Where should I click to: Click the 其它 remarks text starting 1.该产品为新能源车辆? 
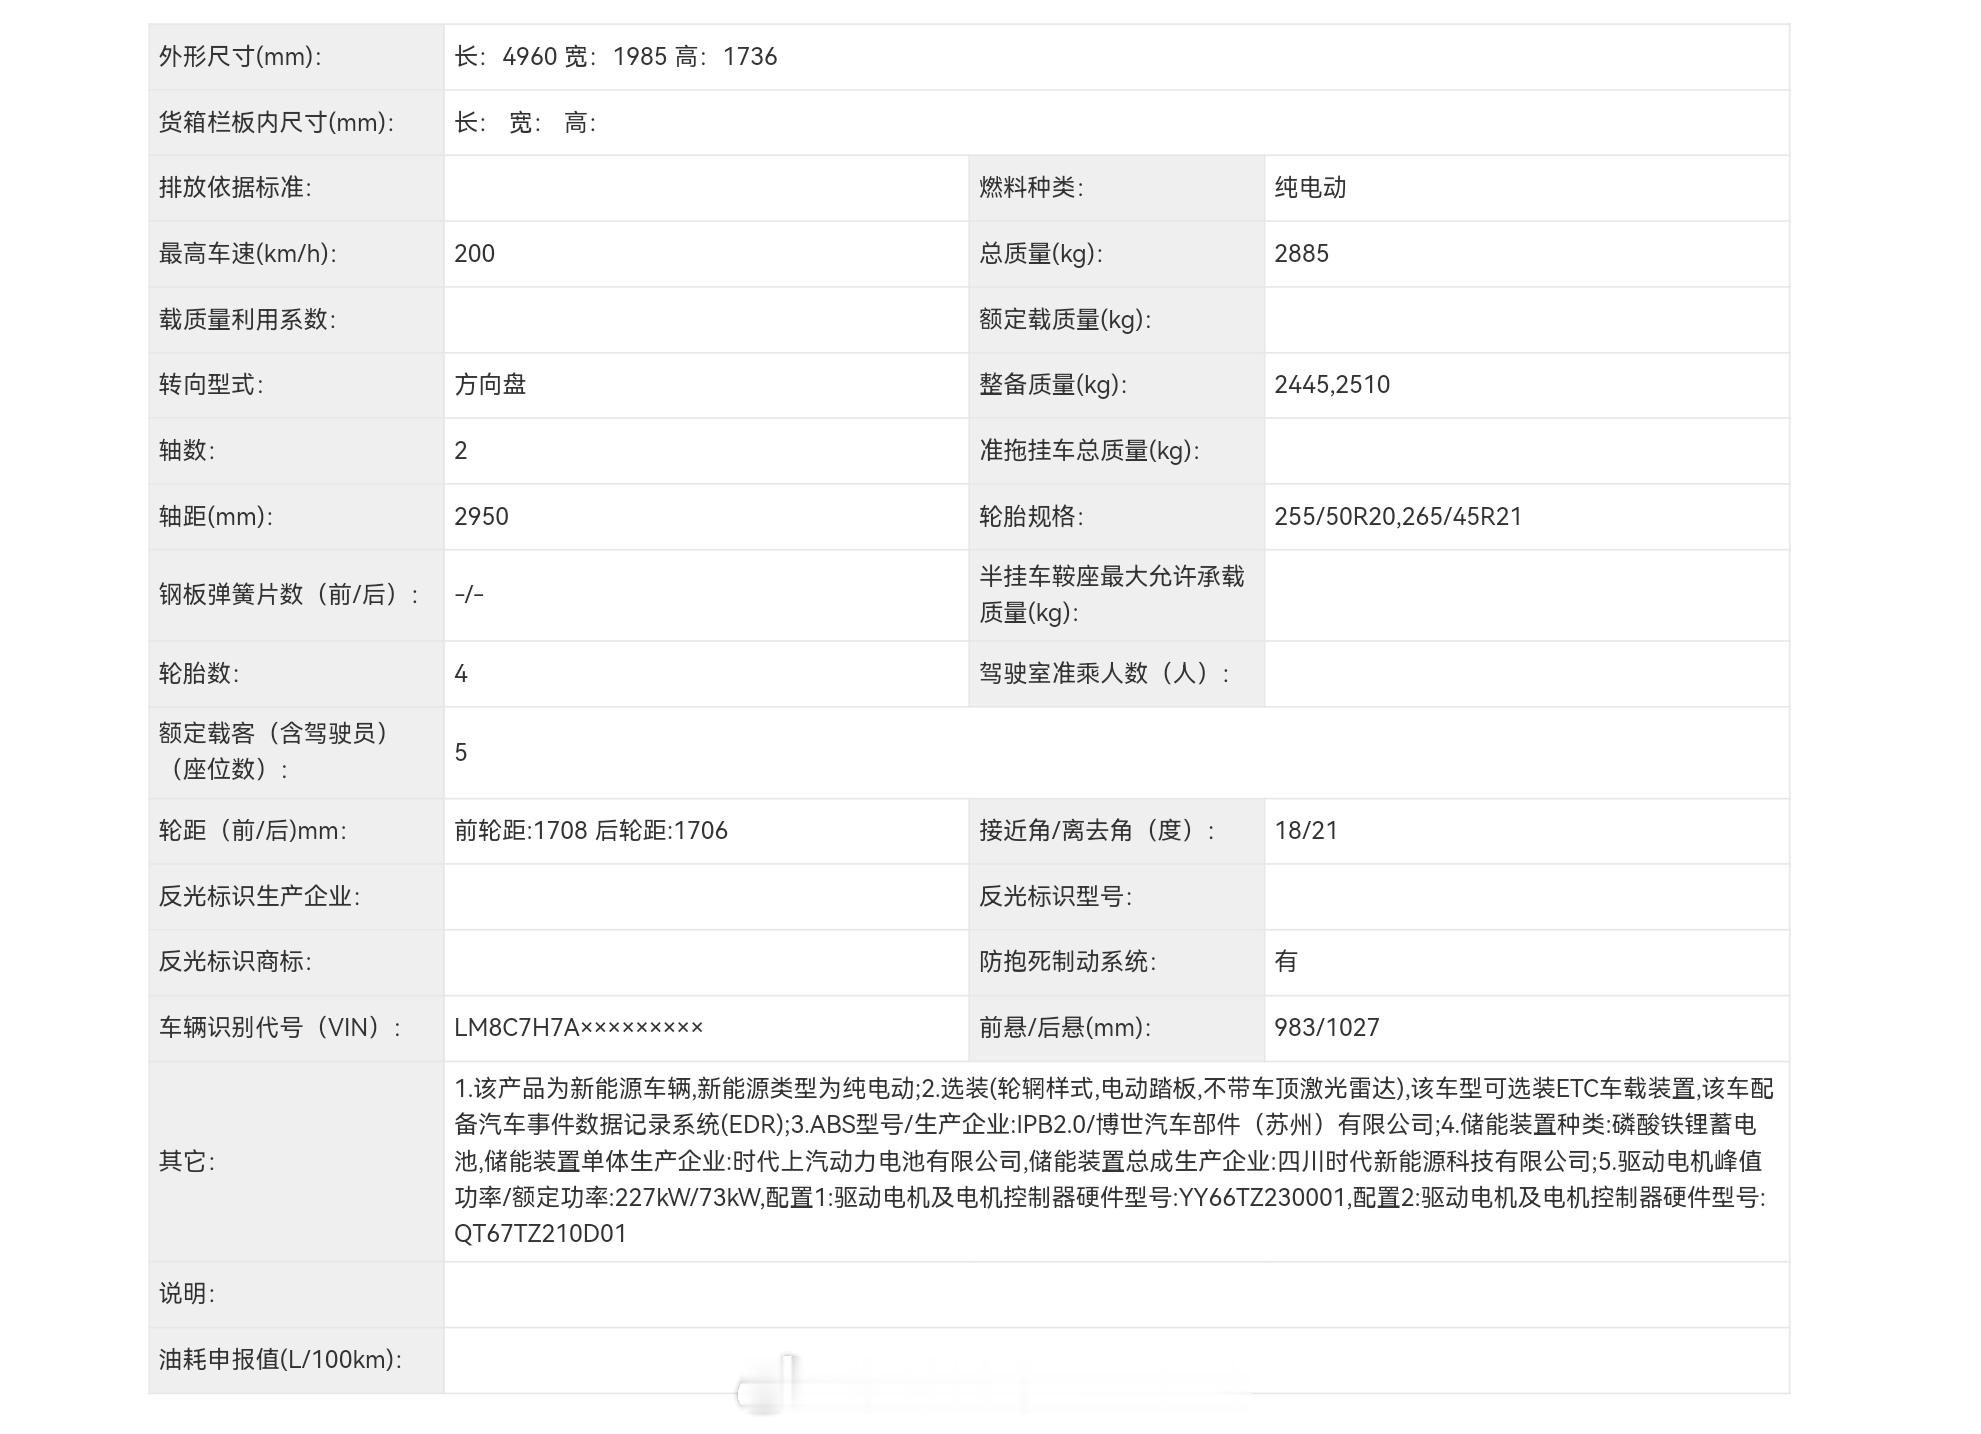click(x=1114, y=1162)
